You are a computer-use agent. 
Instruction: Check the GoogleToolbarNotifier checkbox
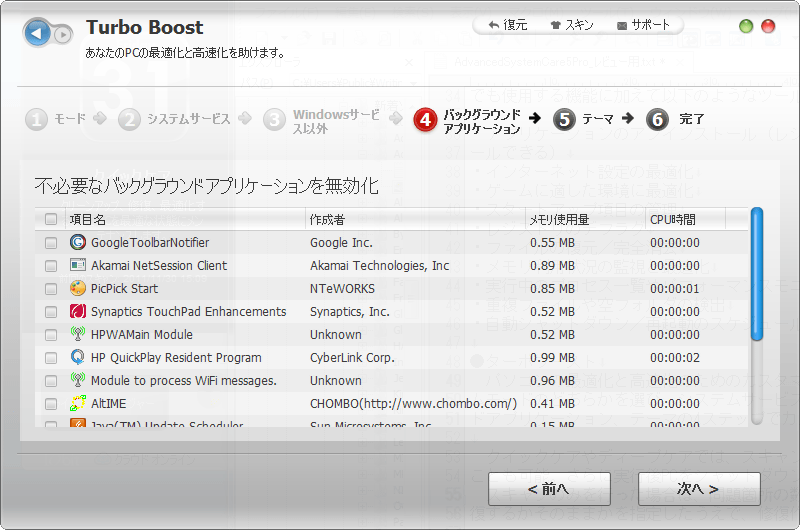[x=51, y=243]
